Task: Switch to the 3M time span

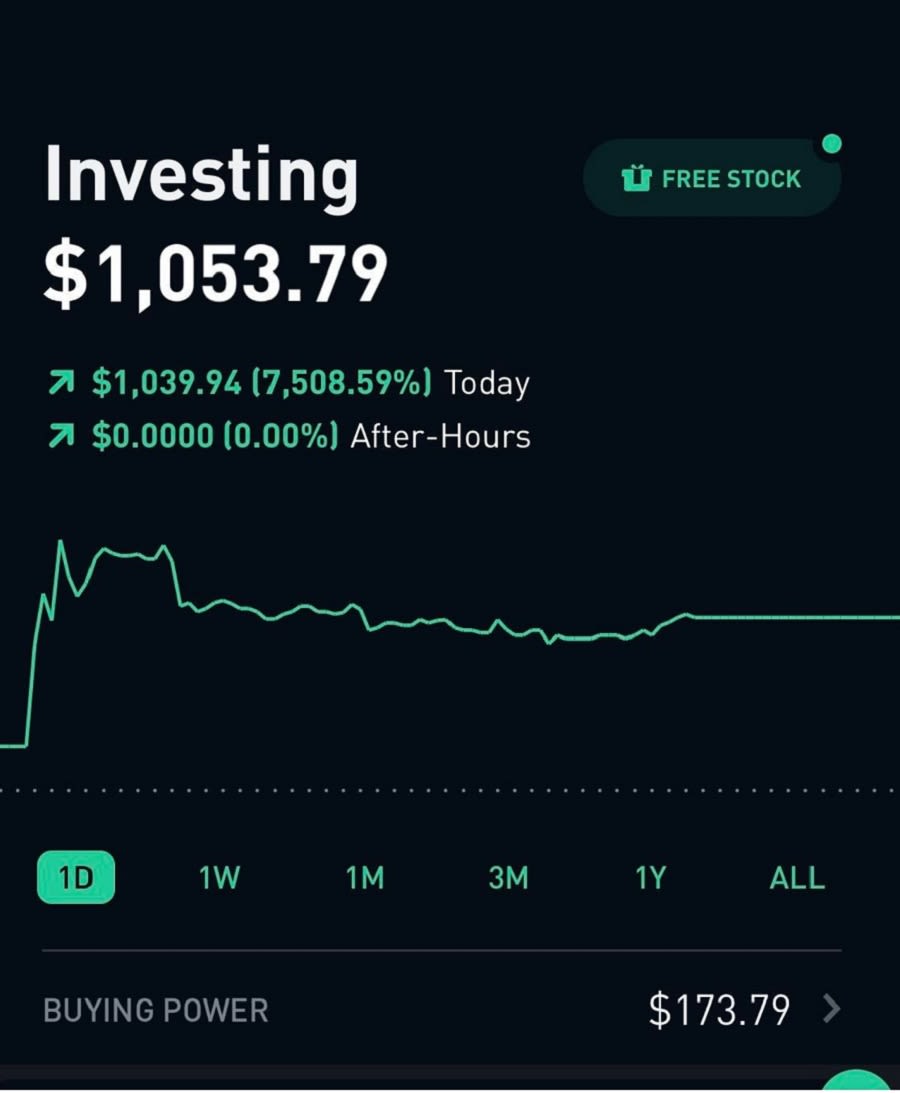Action: pyautogui.click(x=508, y=878)
